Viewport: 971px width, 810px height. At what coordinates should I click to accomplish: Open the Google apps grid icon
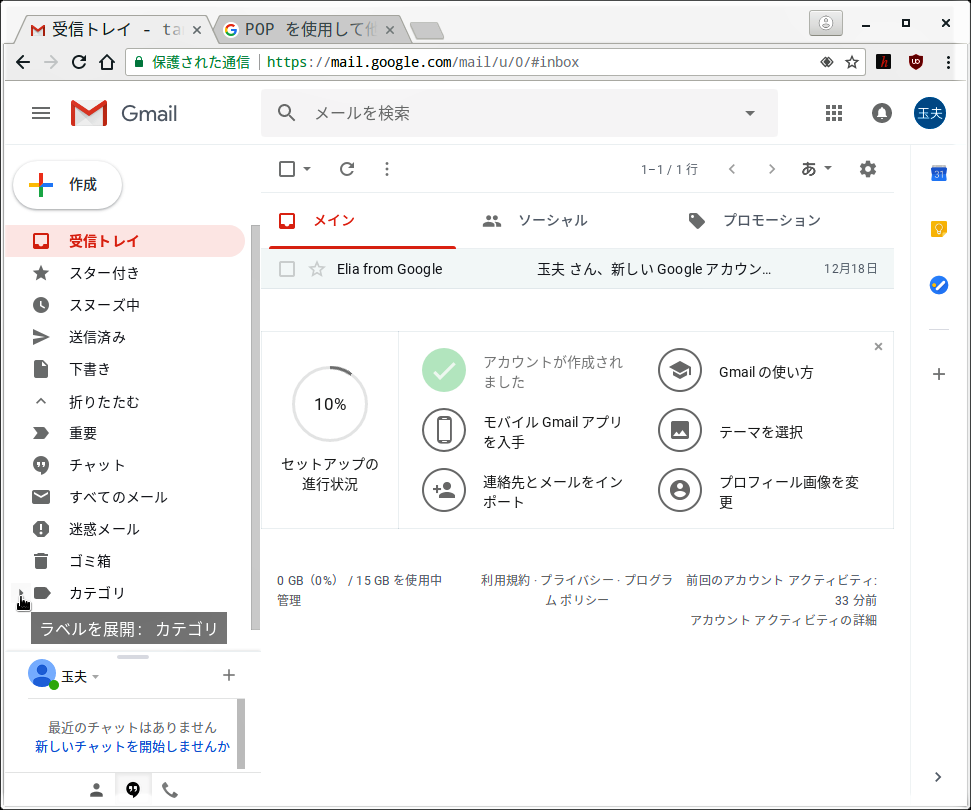pyautogui.click(x=834, y=113)
